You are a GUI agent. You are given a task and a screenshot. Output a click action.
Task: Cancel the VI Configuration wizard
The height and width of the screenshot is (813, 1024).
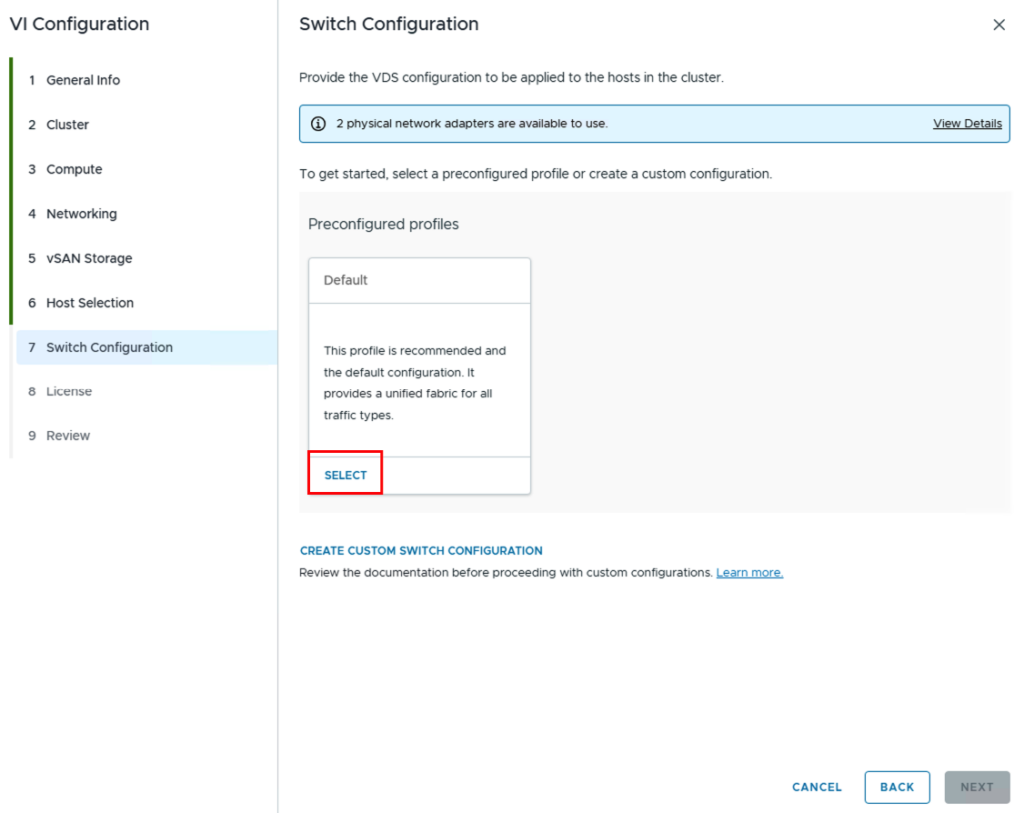(816, 787)
